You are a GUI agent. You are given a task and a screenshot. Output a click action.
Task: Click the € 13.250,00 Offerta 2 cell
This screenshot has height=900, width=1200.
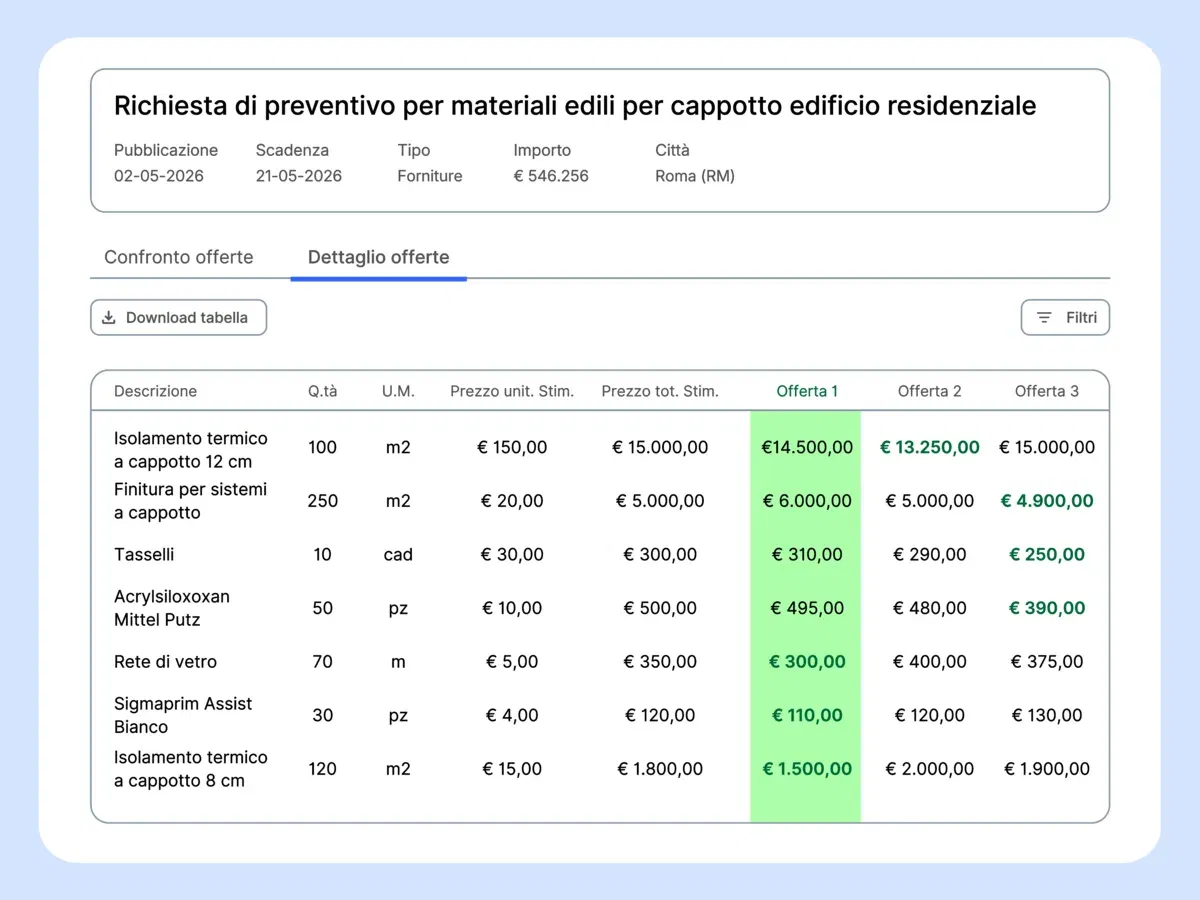click(x=929, y=447)
